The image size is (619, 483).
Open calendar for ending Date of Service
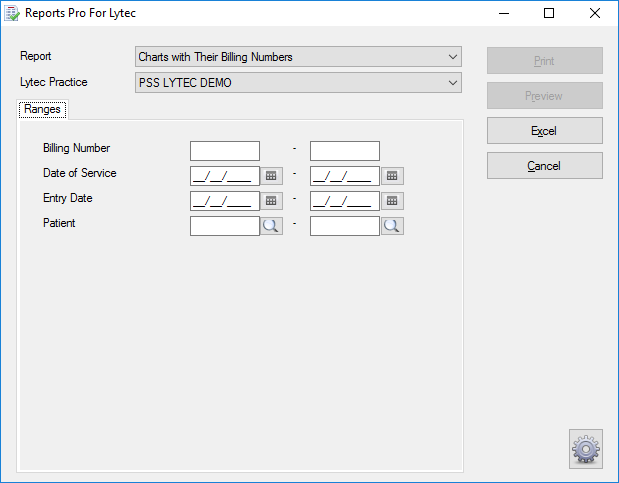(x=392, y=176)
